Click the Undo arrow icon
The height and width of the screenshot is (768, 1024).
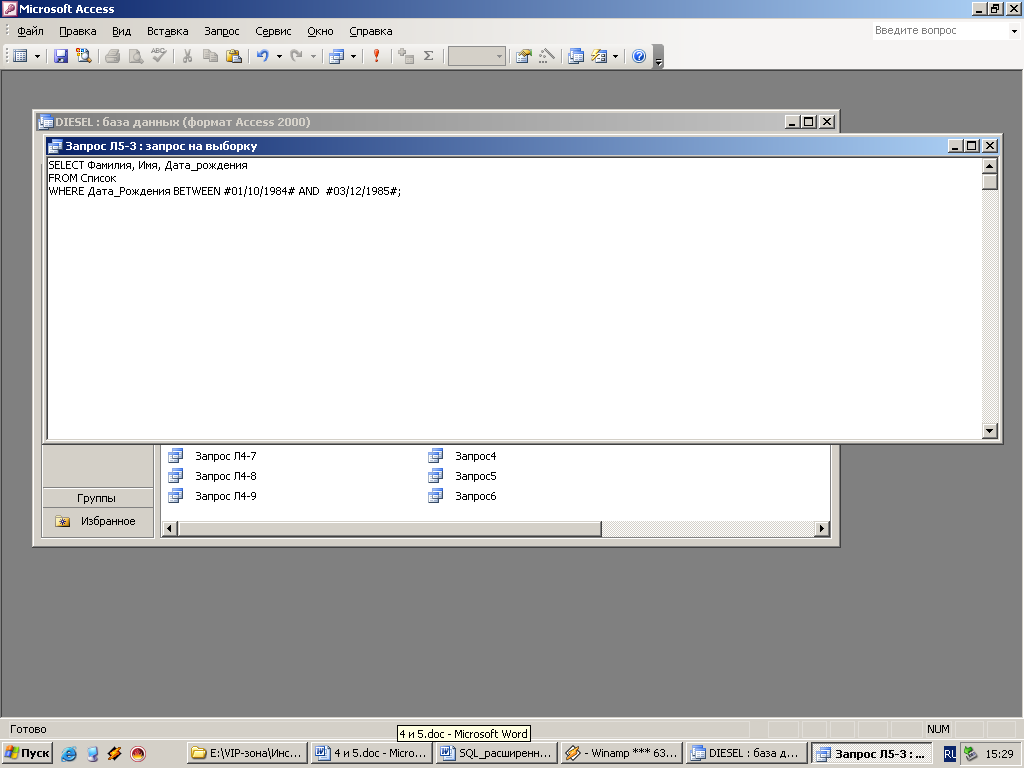(x=263, y=56)
